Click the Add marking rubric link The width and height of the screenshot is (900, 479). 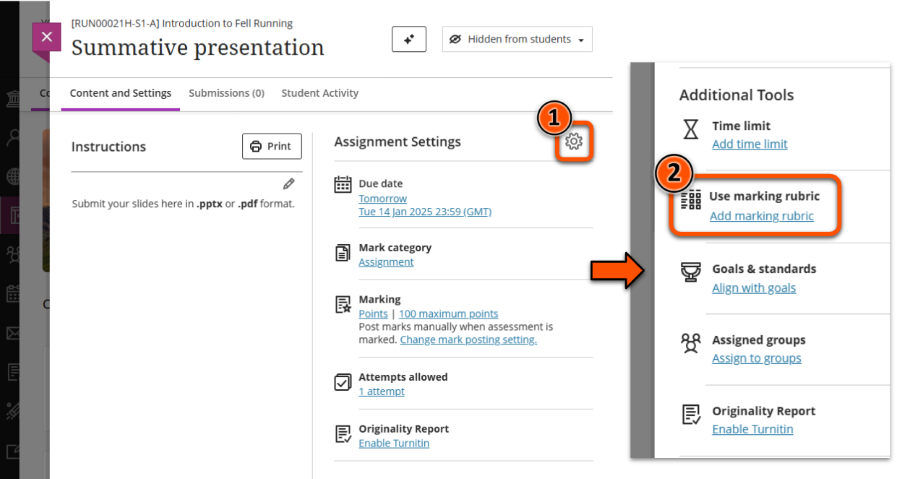click(x=761, y=216)
